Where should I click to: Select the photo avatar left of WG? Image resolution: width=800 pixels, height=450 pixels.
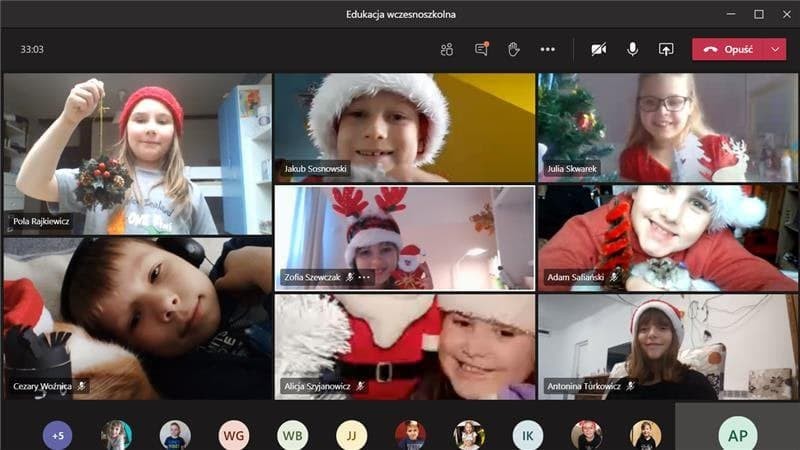(x=175, y=435)
